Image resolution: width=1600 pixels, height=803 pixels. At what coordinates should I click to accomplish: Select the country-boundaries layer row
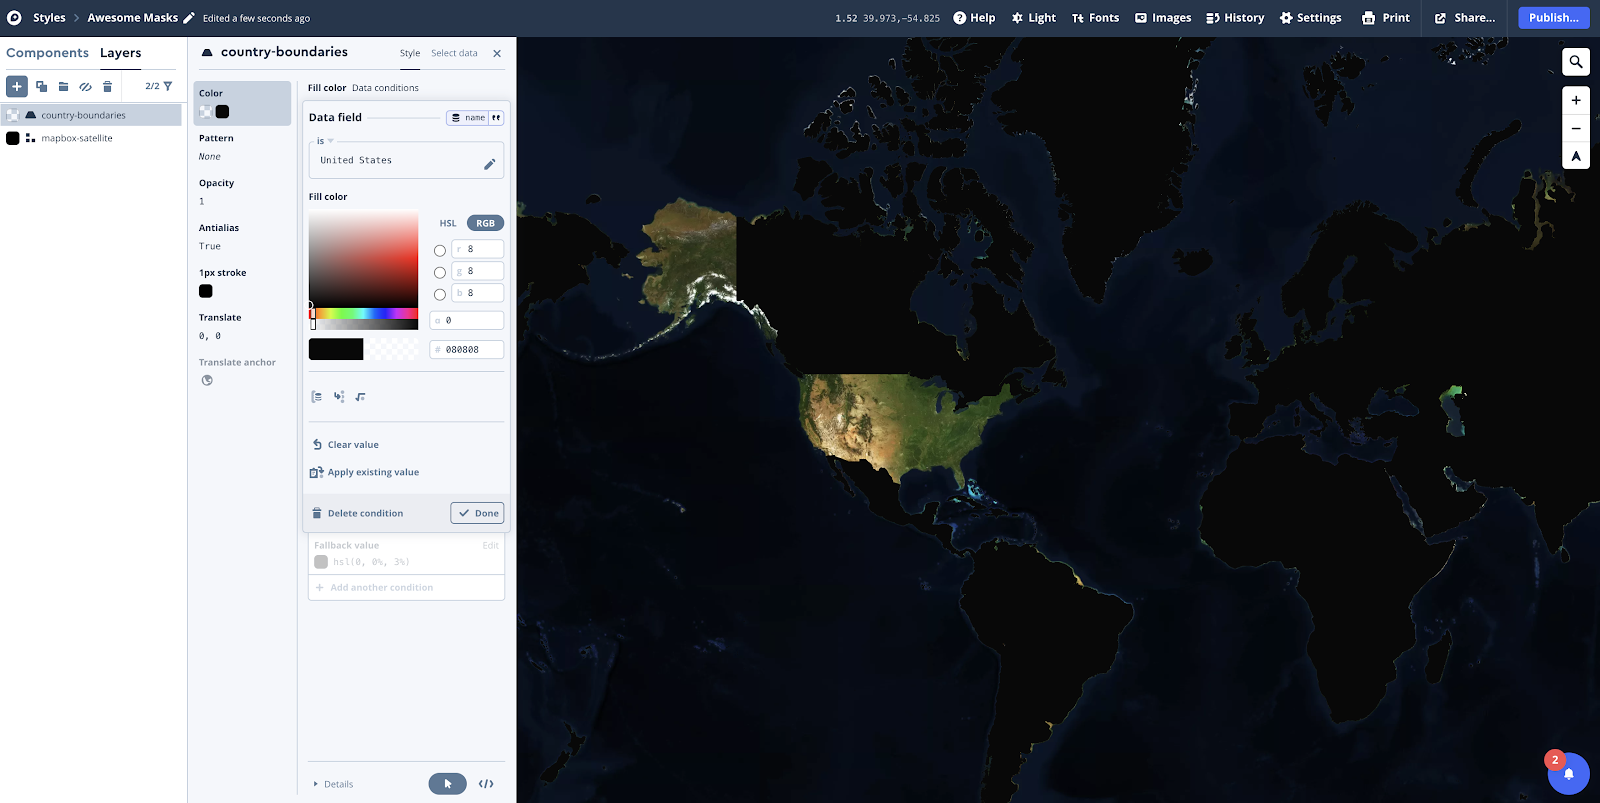tap(91, 115)
